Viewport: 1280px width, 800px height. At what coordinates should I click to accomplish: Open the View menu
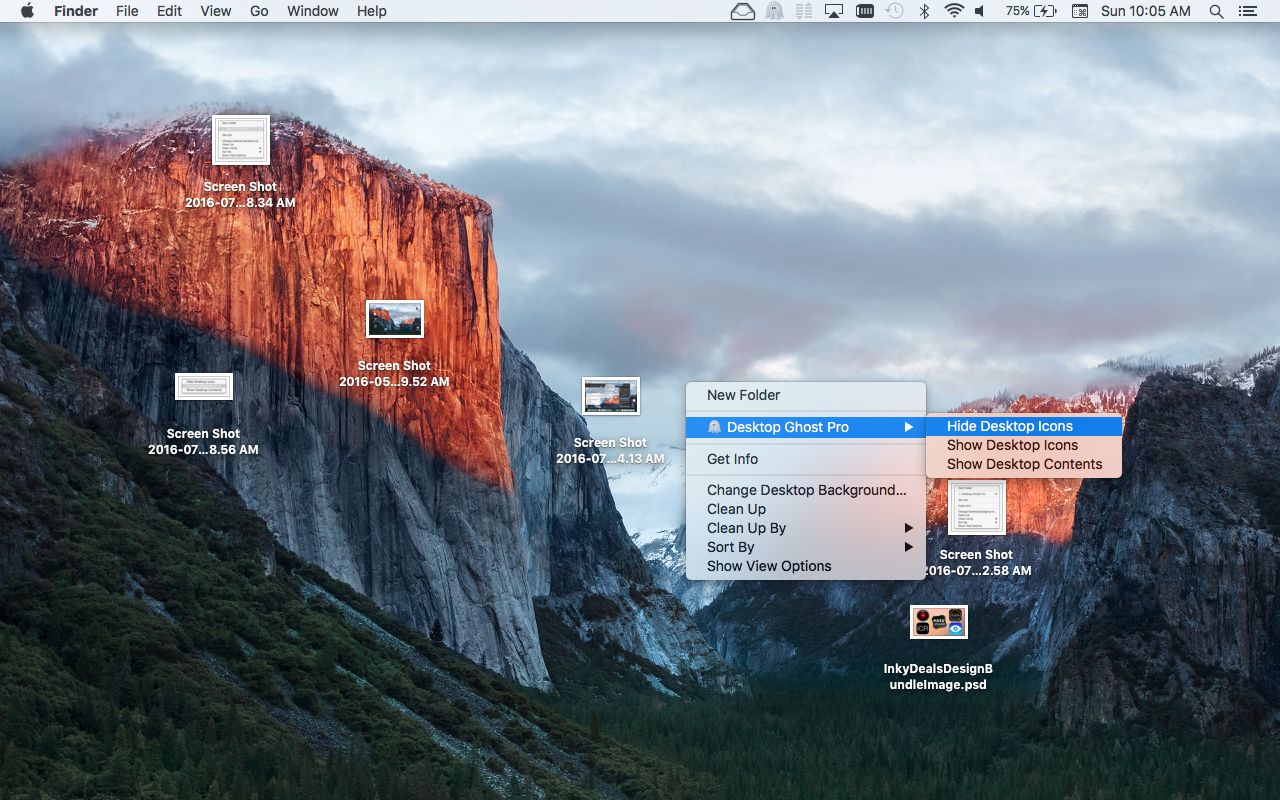click(x=215, y=11)
